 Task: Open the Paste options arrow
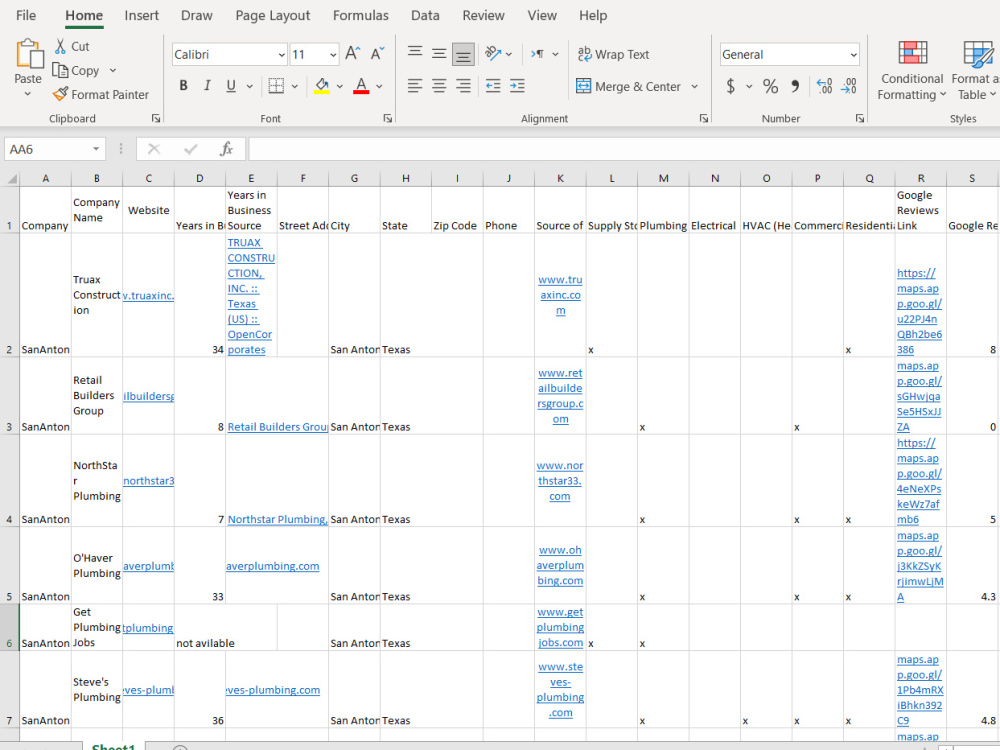tap(27, 94)
